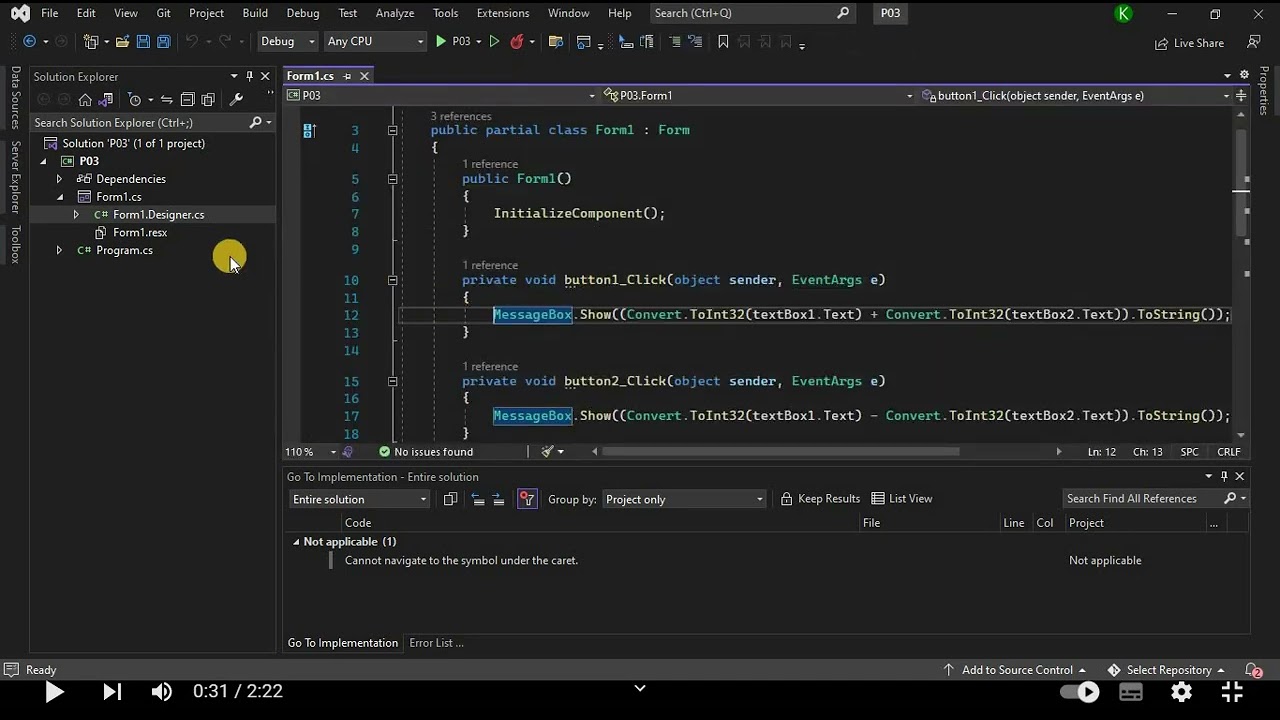Click Add to Source Control button
Image resolution: width=1280 pixels, height=720 pixels.
[x=1015, y=670]
